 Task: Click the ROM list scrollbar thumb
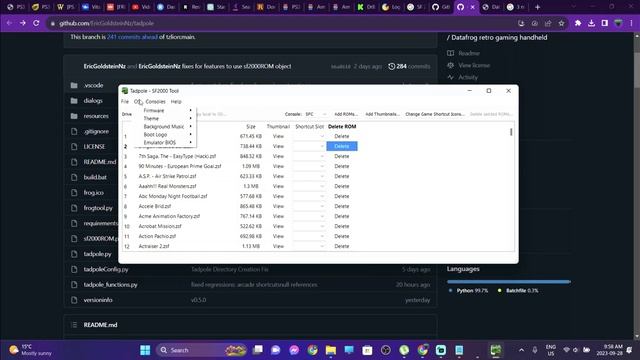click(x=511, y=132)
